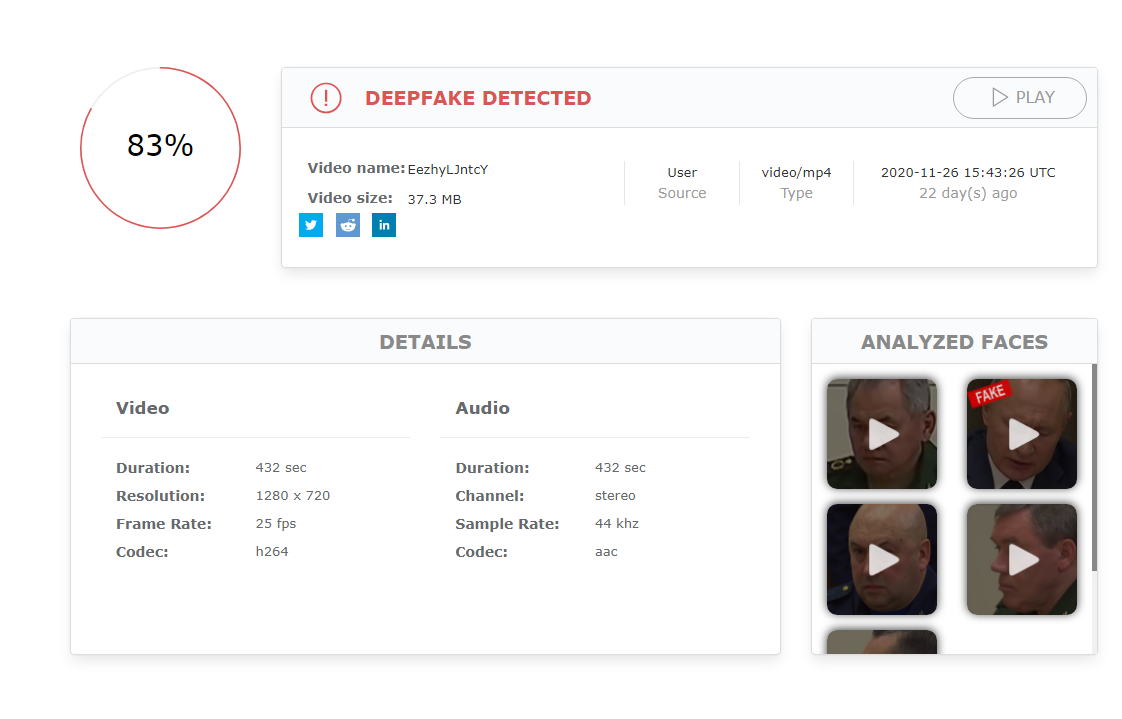Image resolution: width=1122 pixels, height=719 pixels.
Task: Click the DEEPFAKE DETECTED heading
Action: 478,98
